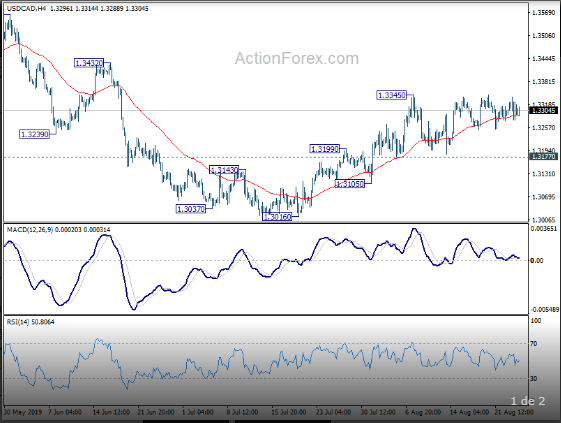
Task: Click the 23 Jul 04:00 date label
Action: tap(333, 412)
